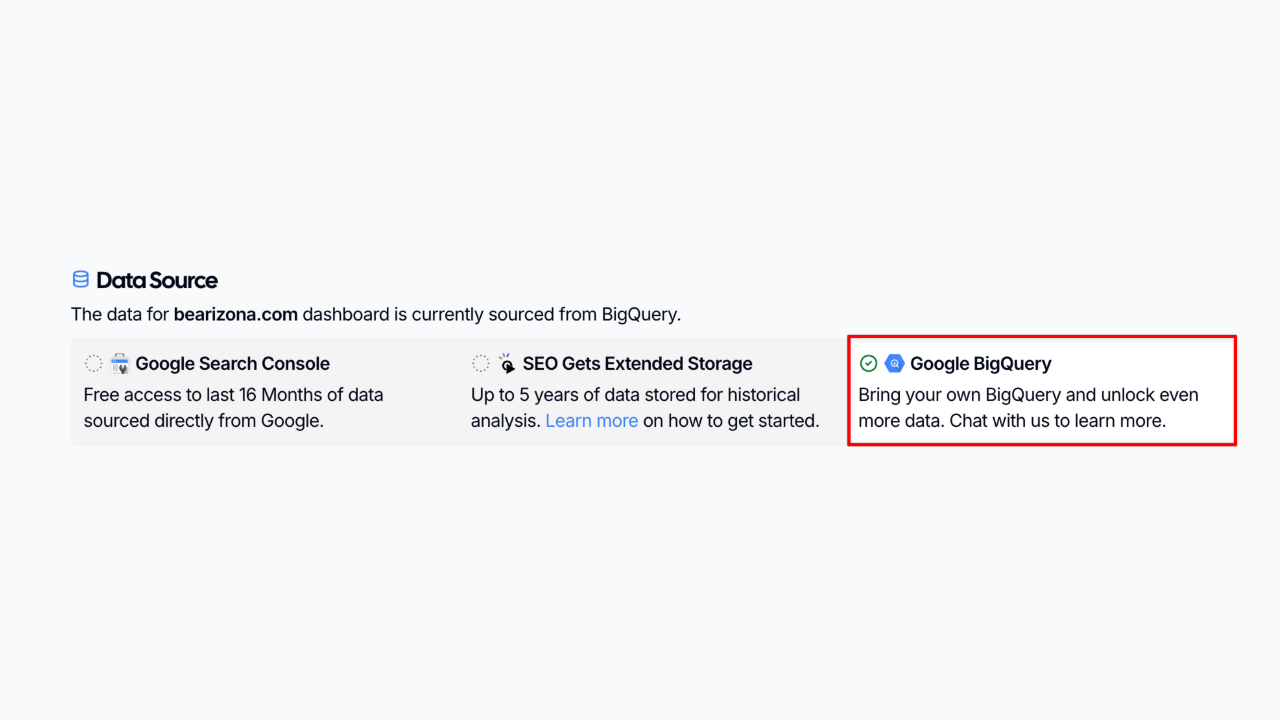
Task: Click the Google Search Console heading text
Action: tap(232, 363)
